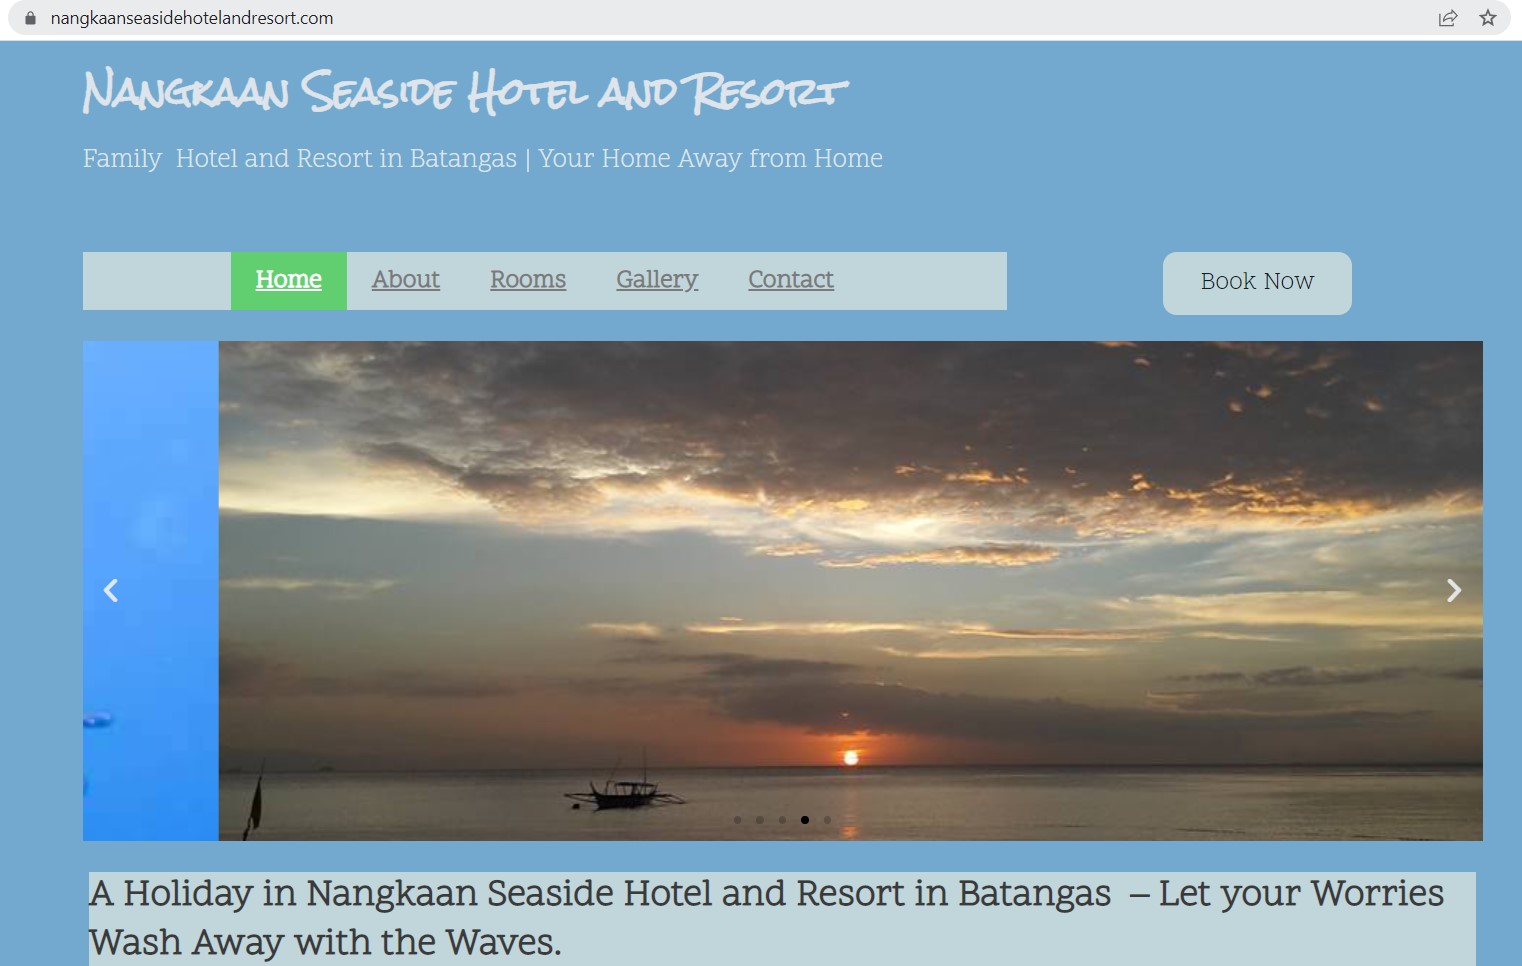The height and width of the screenshot is (966, 1522).
Task: Navigate to the Rooms page
Action: 528,280
